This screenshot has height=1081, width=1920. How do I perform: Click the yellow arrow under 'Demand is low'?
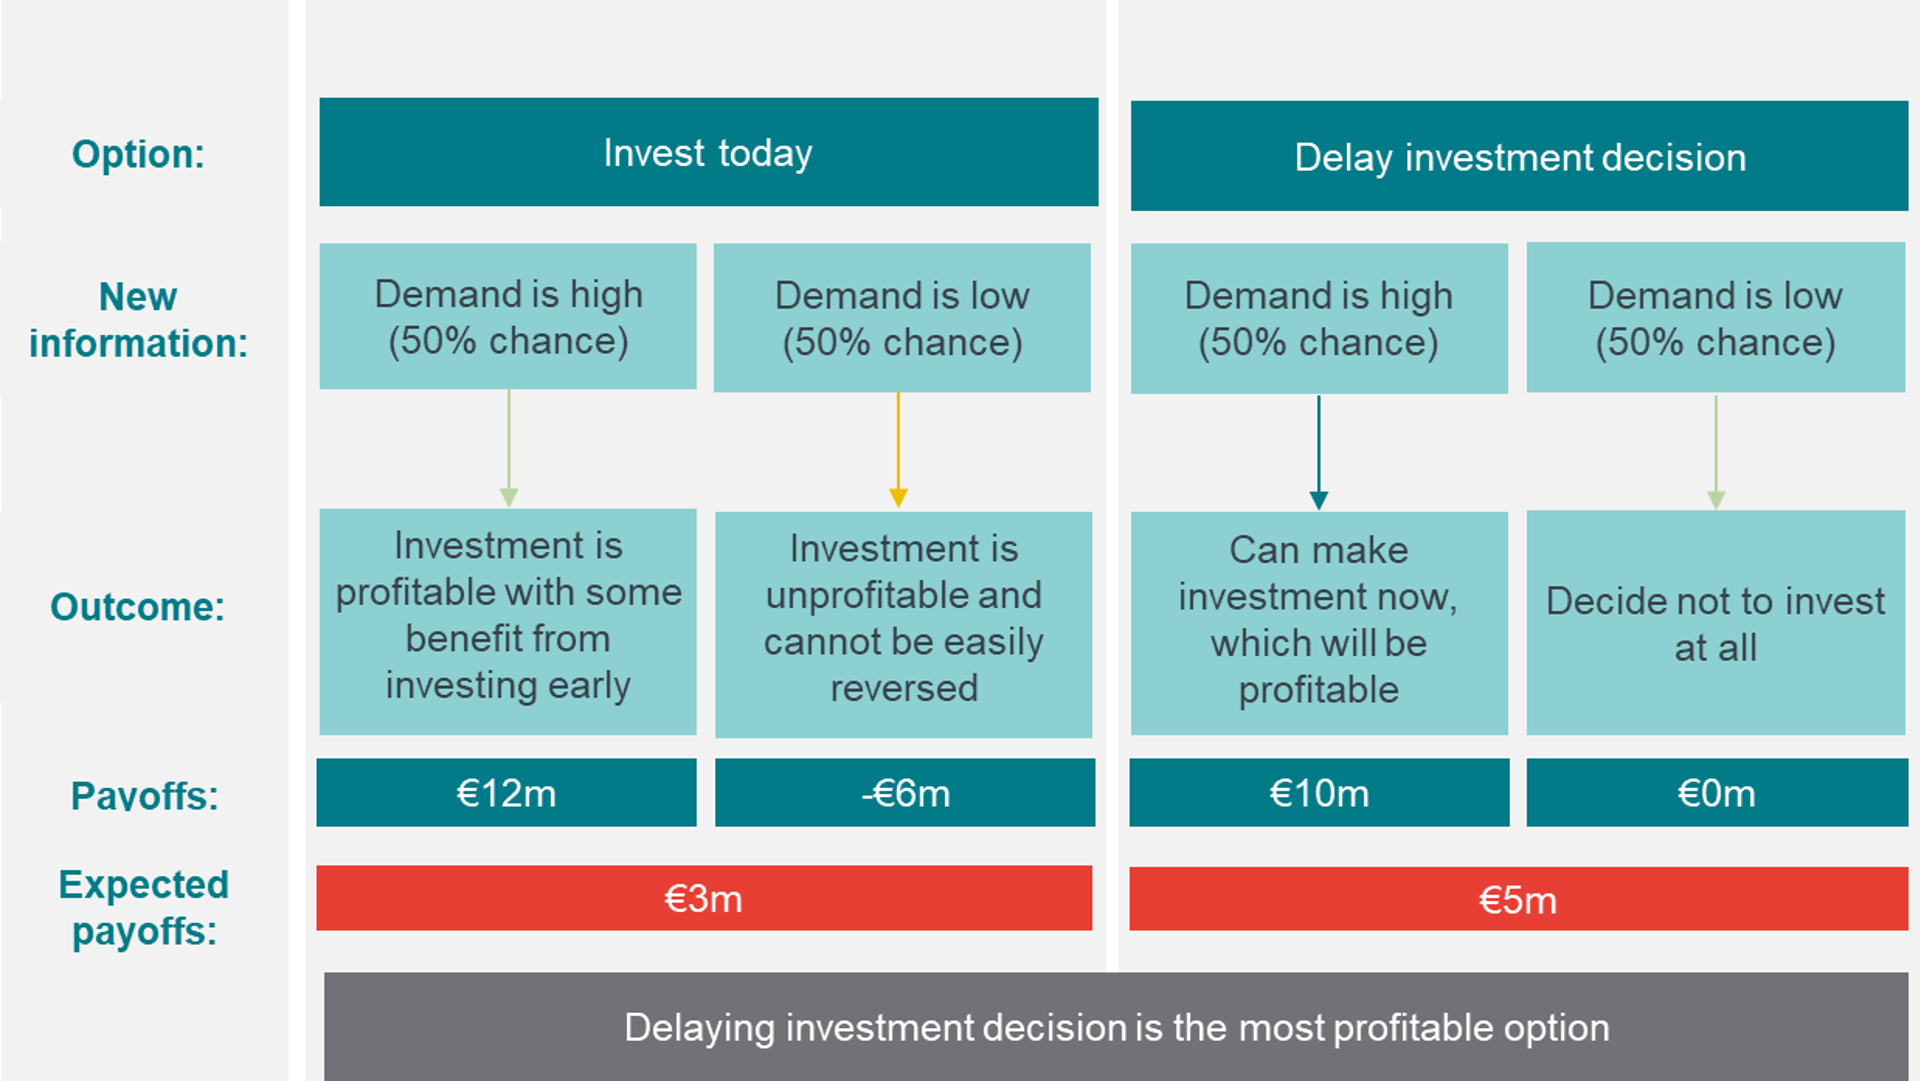898,450
